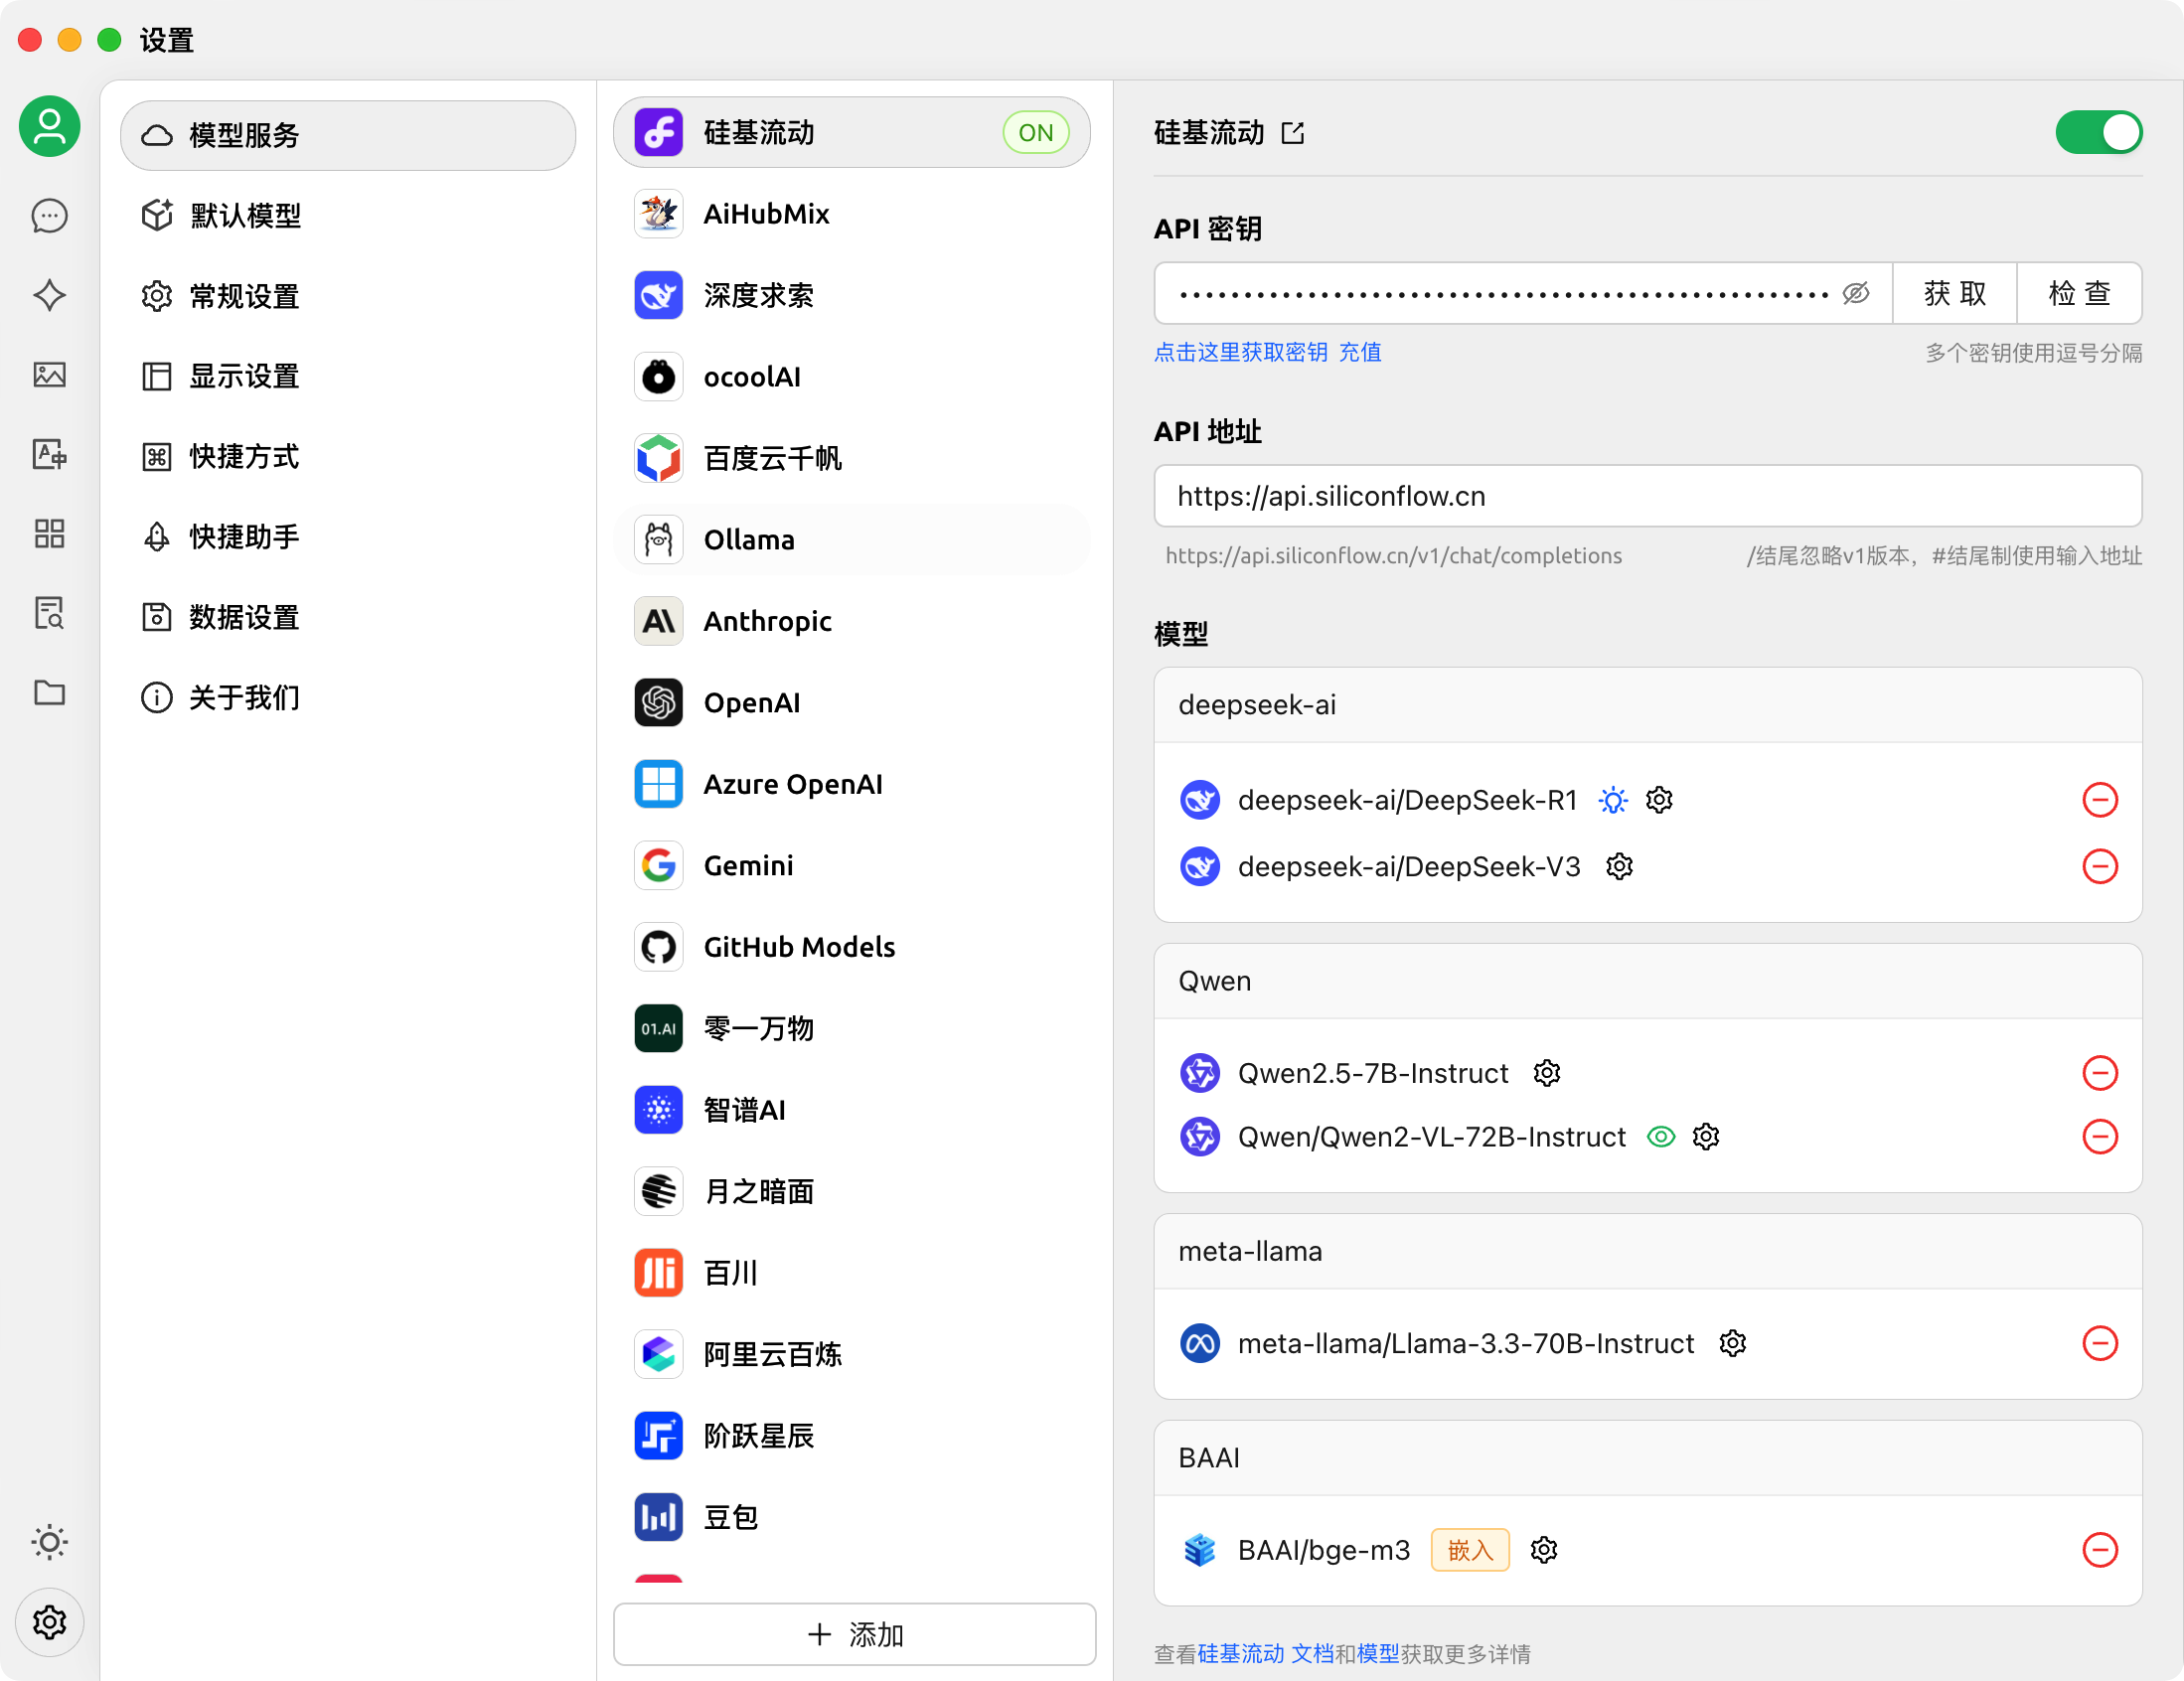Select the Azure OpenAI provider

click(x=851, y=784)
